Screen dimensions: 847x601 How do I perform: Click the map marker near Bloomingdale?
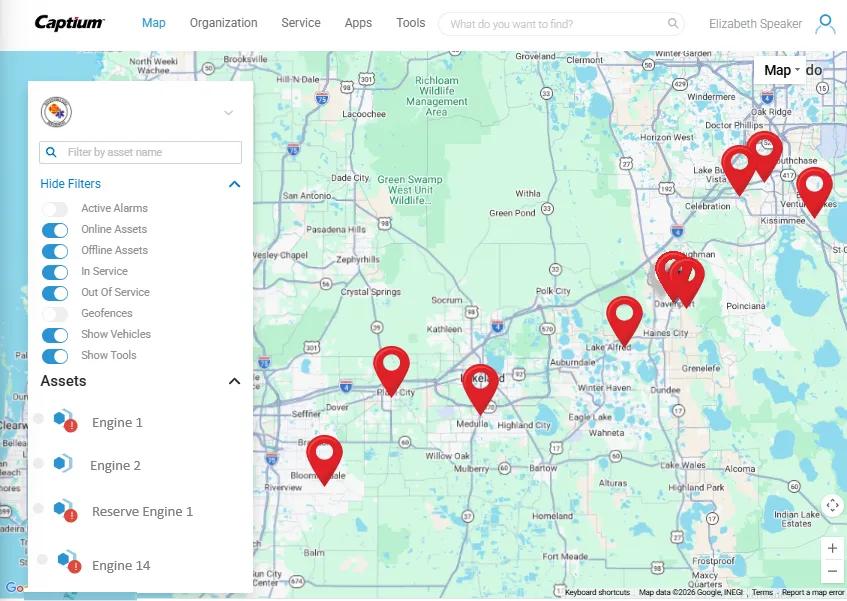point(323,457)
